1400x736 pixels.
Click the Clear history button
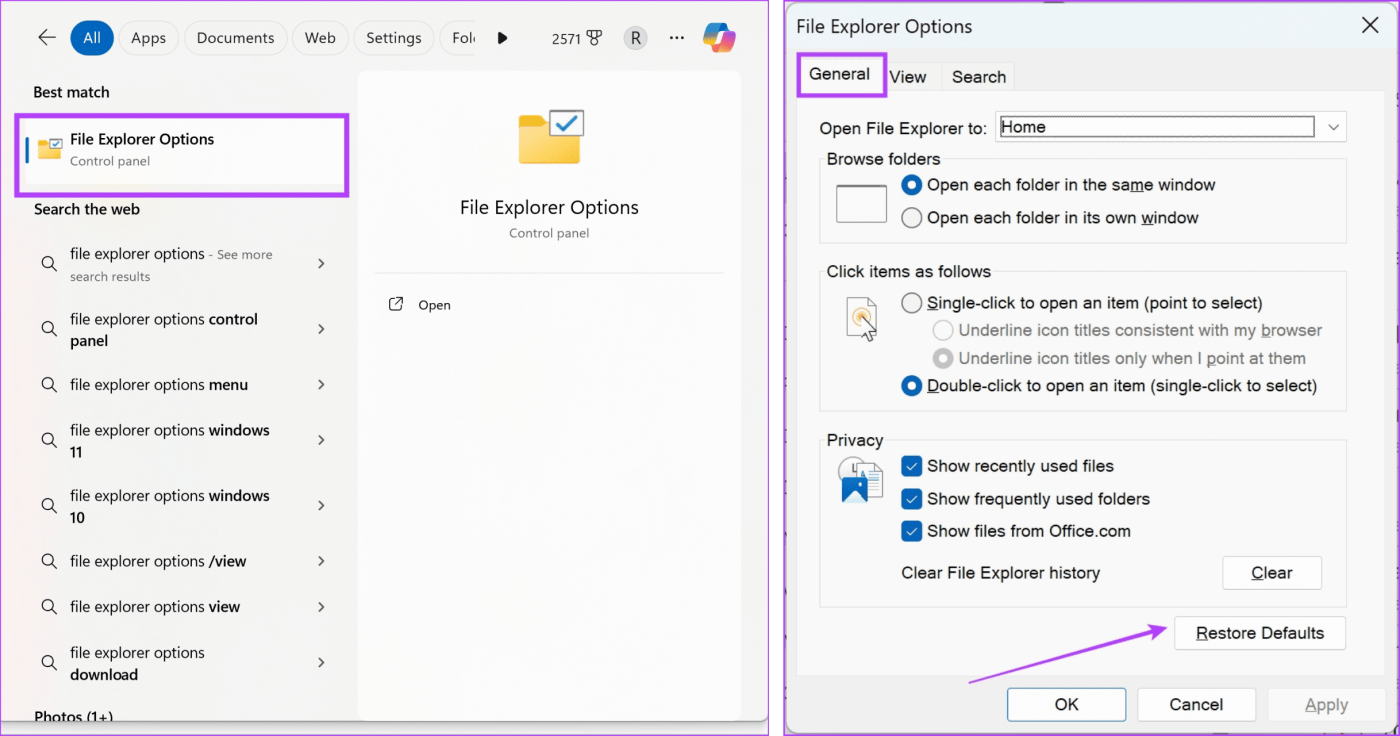[x=1272, y=573]
